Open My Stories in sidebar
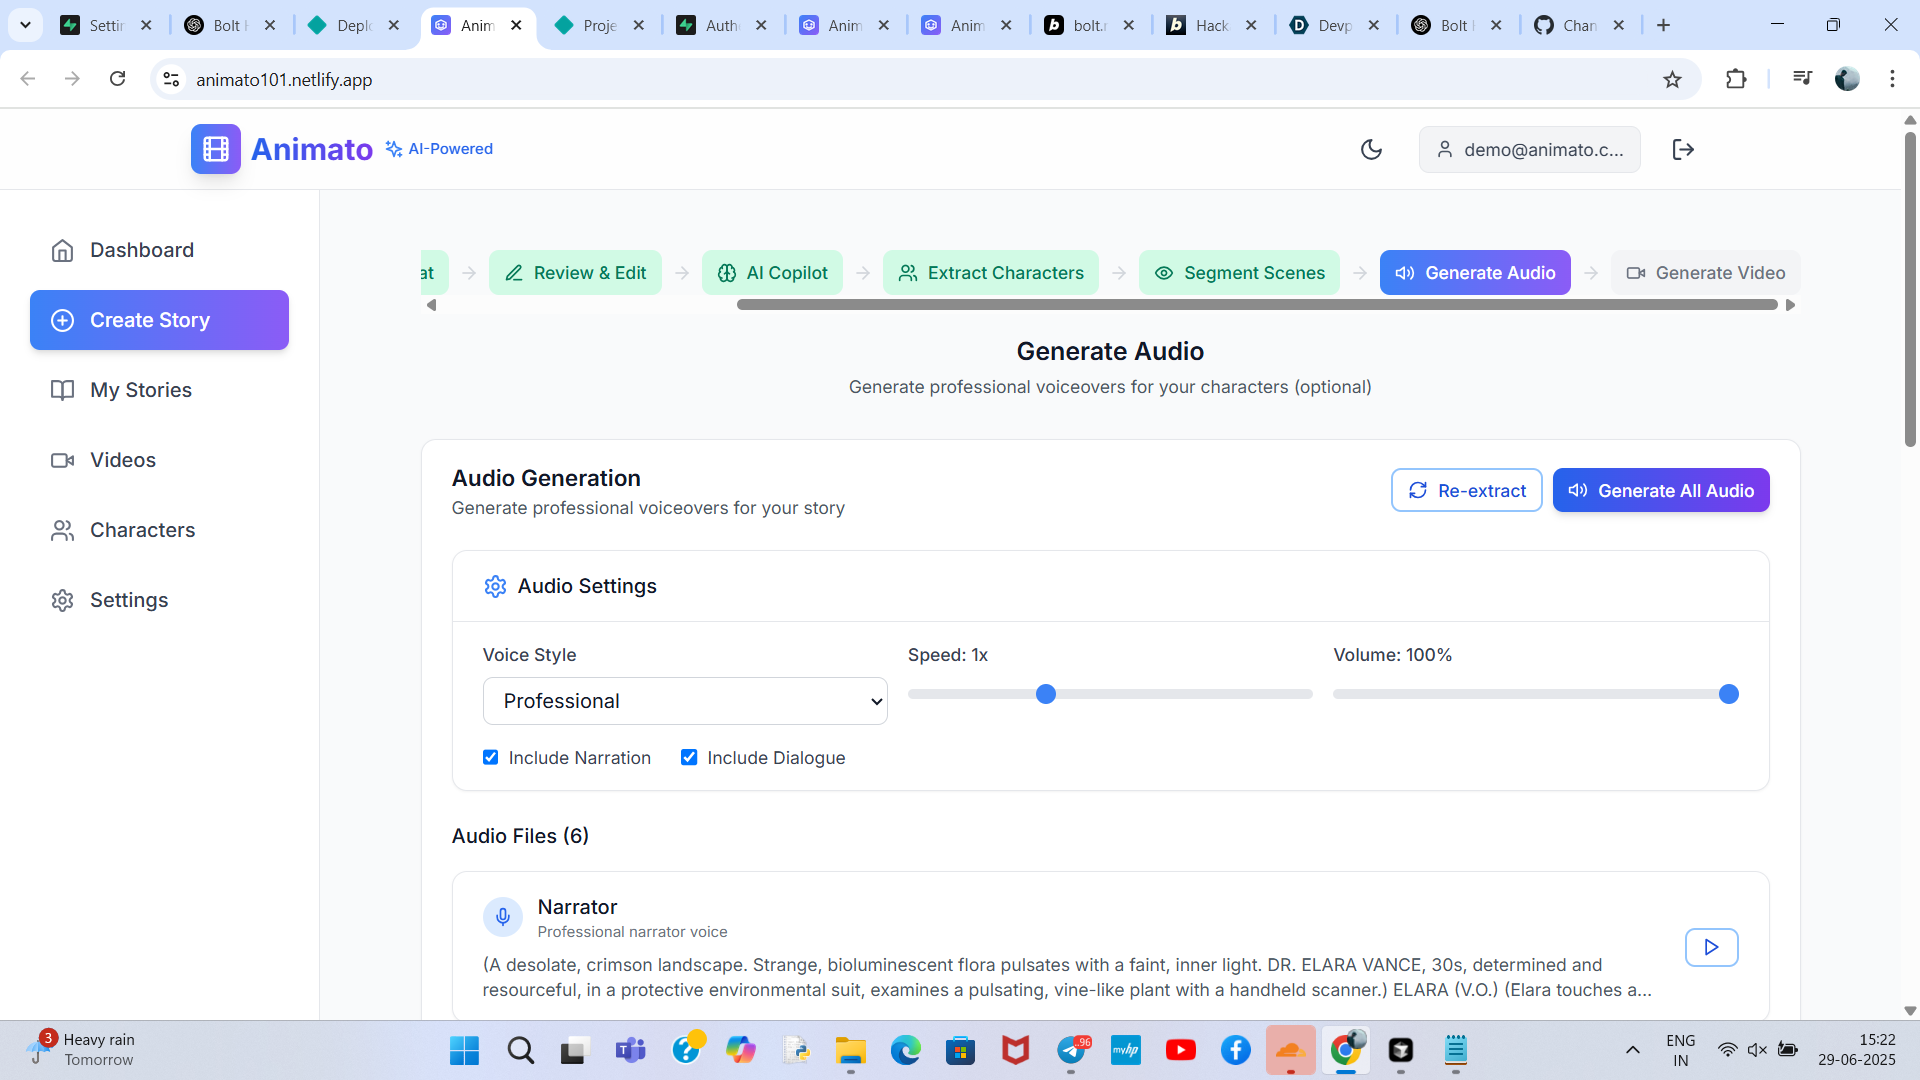Image resolution: width=1920 pixels, height=1080 pixels. 141,390
